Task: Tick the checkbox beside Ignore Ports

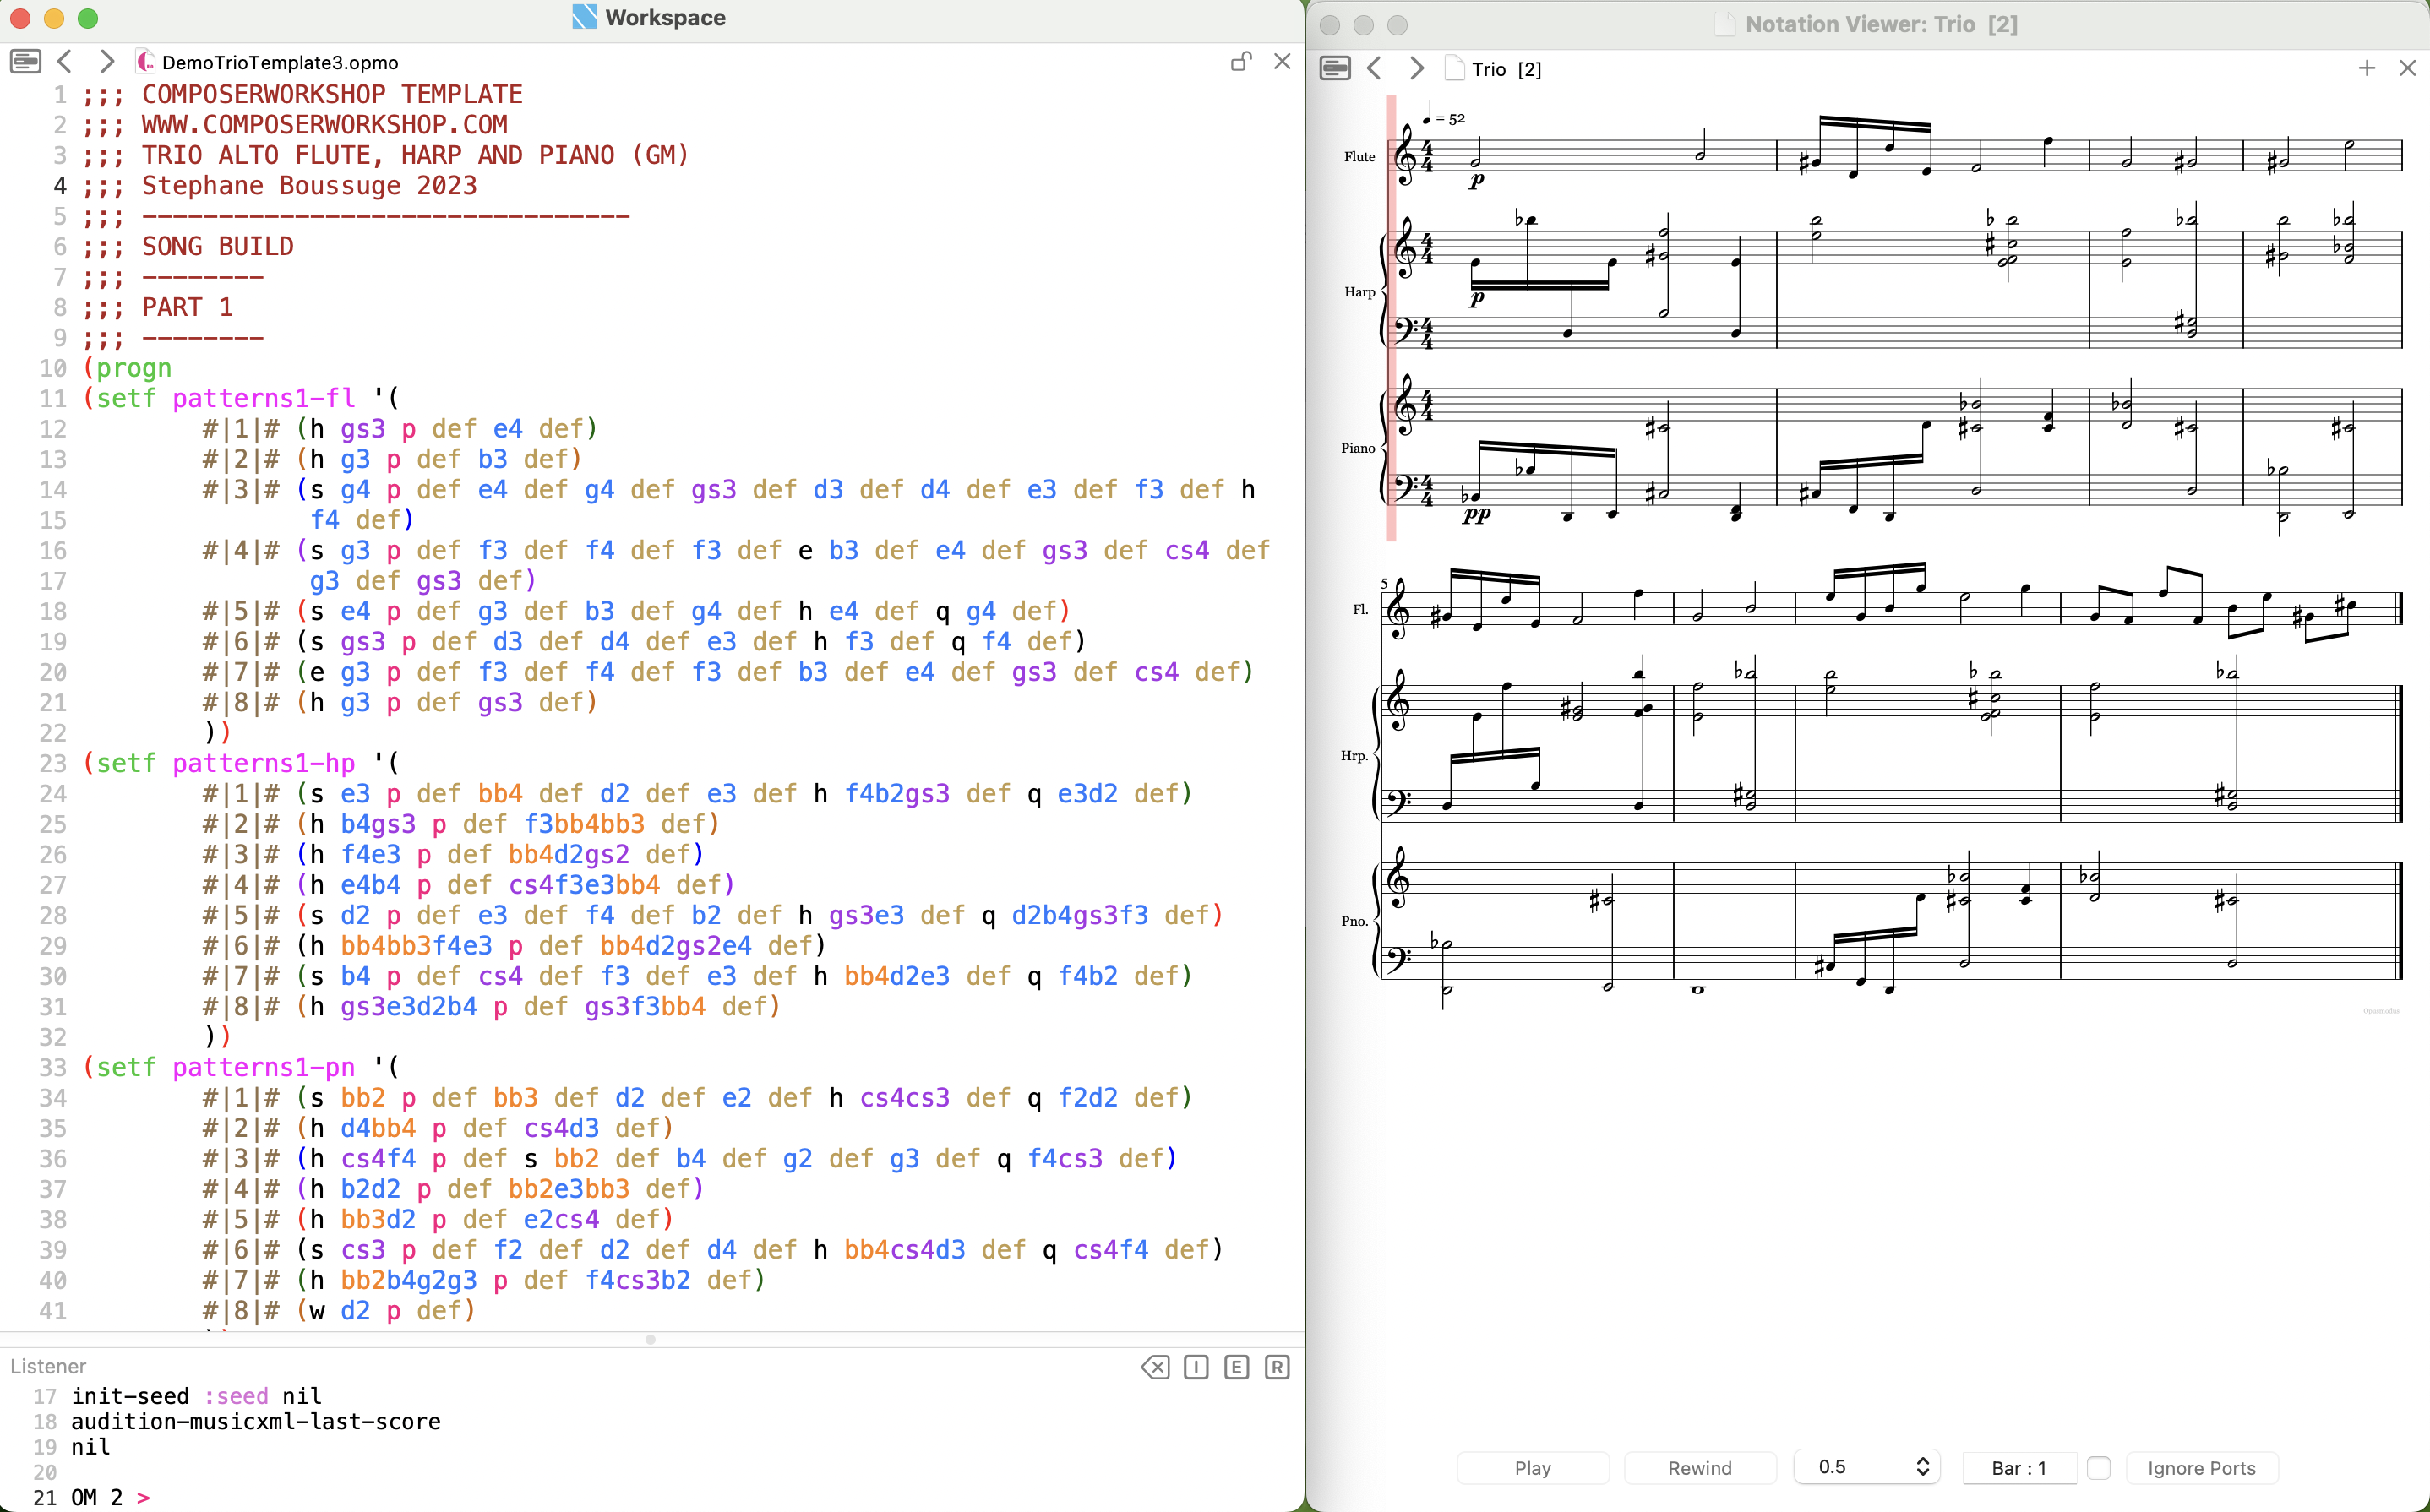Action: click(2099, 1467)
